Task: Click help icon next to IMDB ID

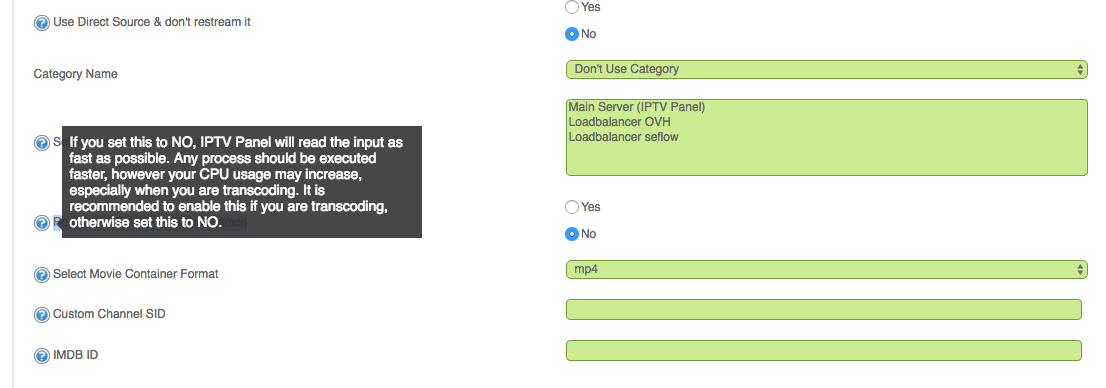Action: 42,356
